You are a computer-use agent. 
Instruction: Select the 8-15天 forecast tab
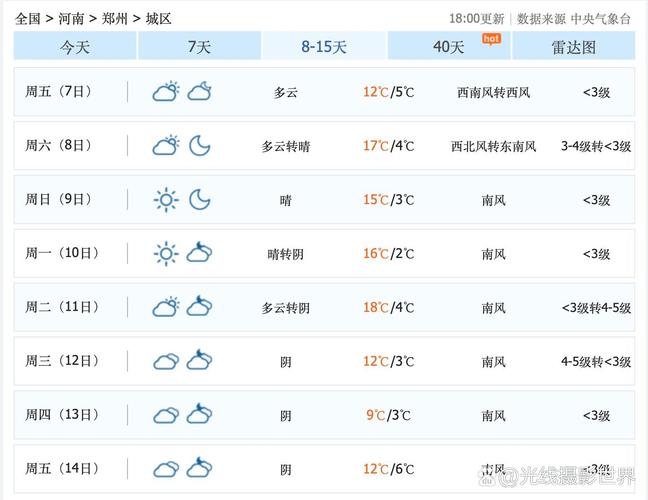point(324,46)
